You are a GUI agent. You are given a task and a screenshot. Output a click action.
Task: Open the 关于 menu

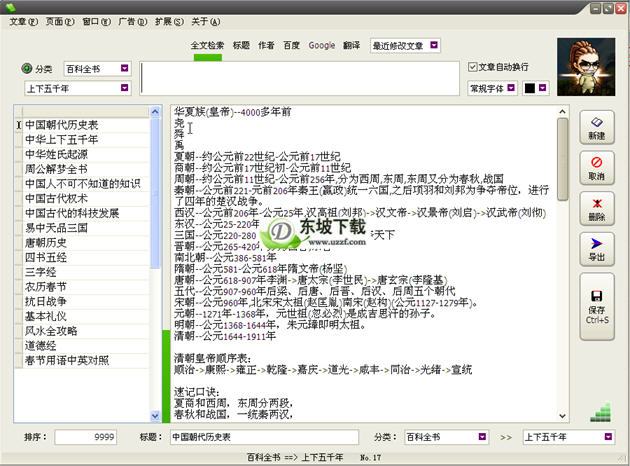pyautogui.click(x=205, y=22)
